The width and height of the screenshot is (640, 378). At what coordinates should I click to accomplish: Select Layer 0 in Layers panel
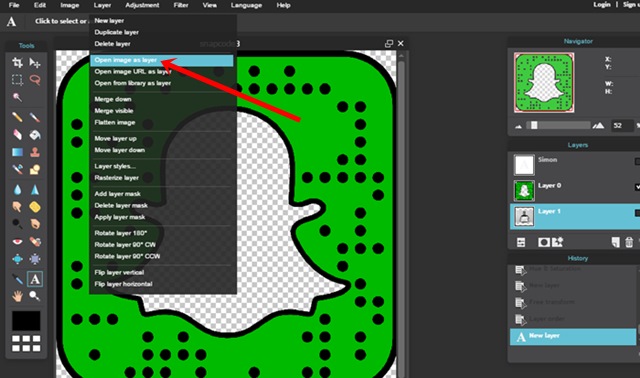[x=575, y=191]
